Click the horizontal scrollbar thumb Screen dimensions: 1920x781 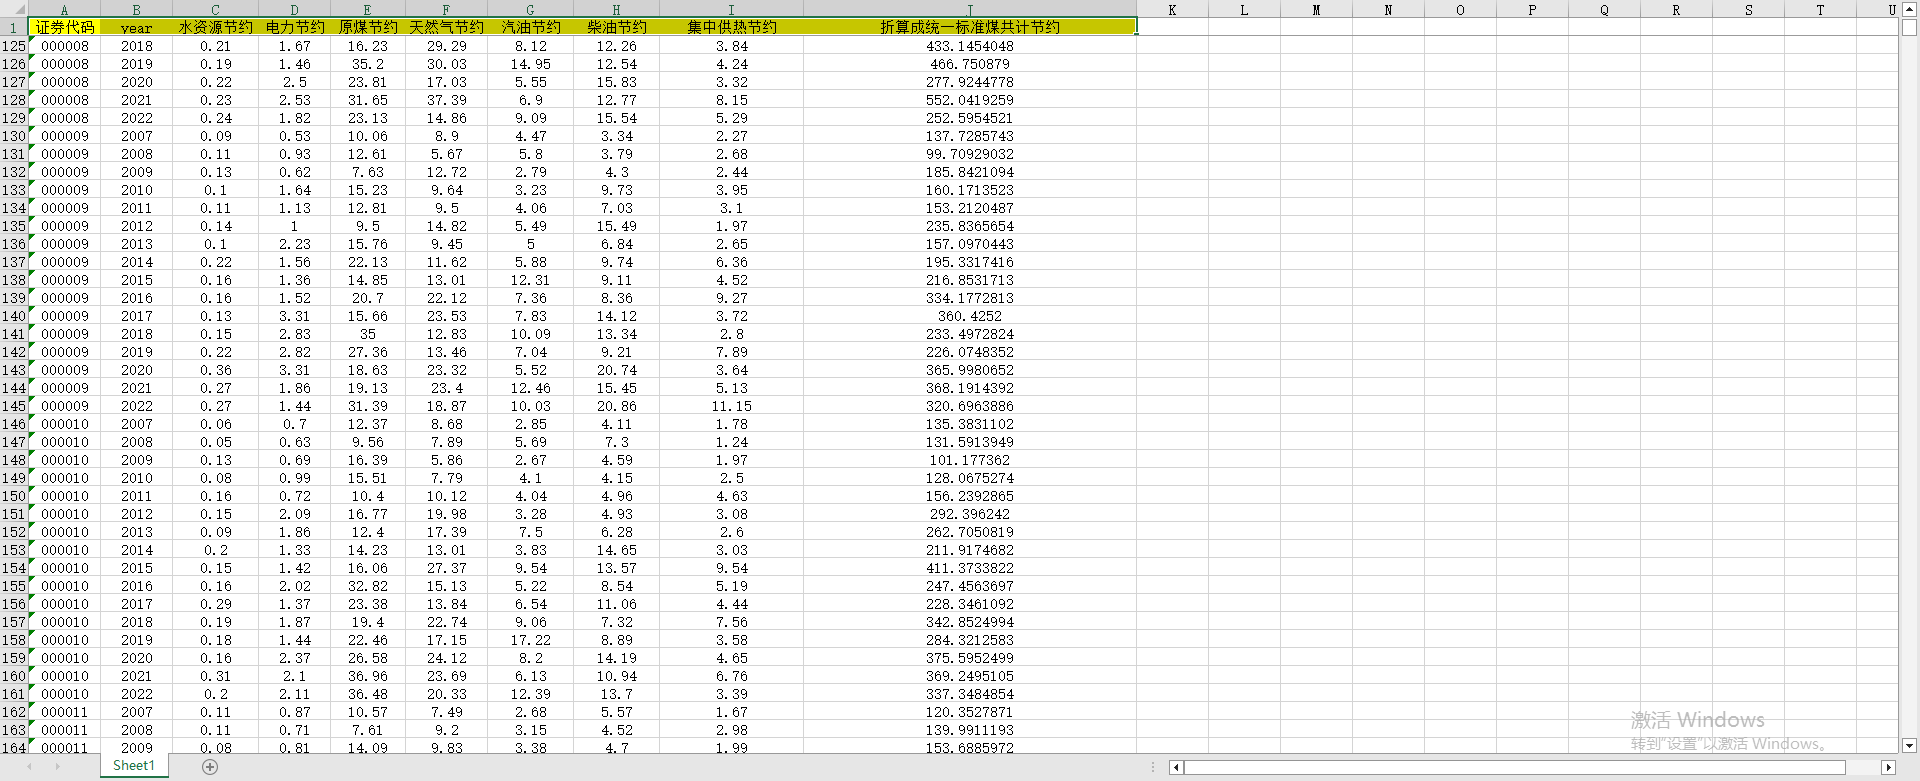[x=1515, y=767]
